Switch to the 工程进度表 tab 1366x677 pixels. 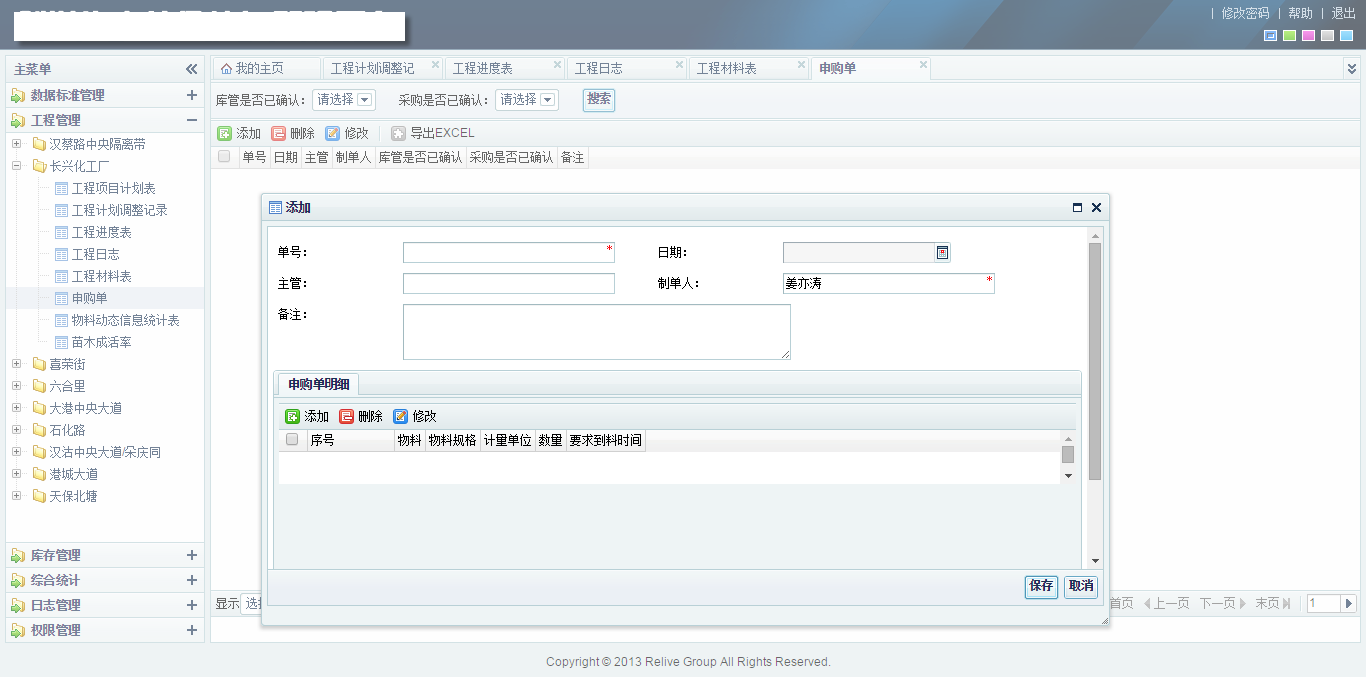tap(482, 68)
